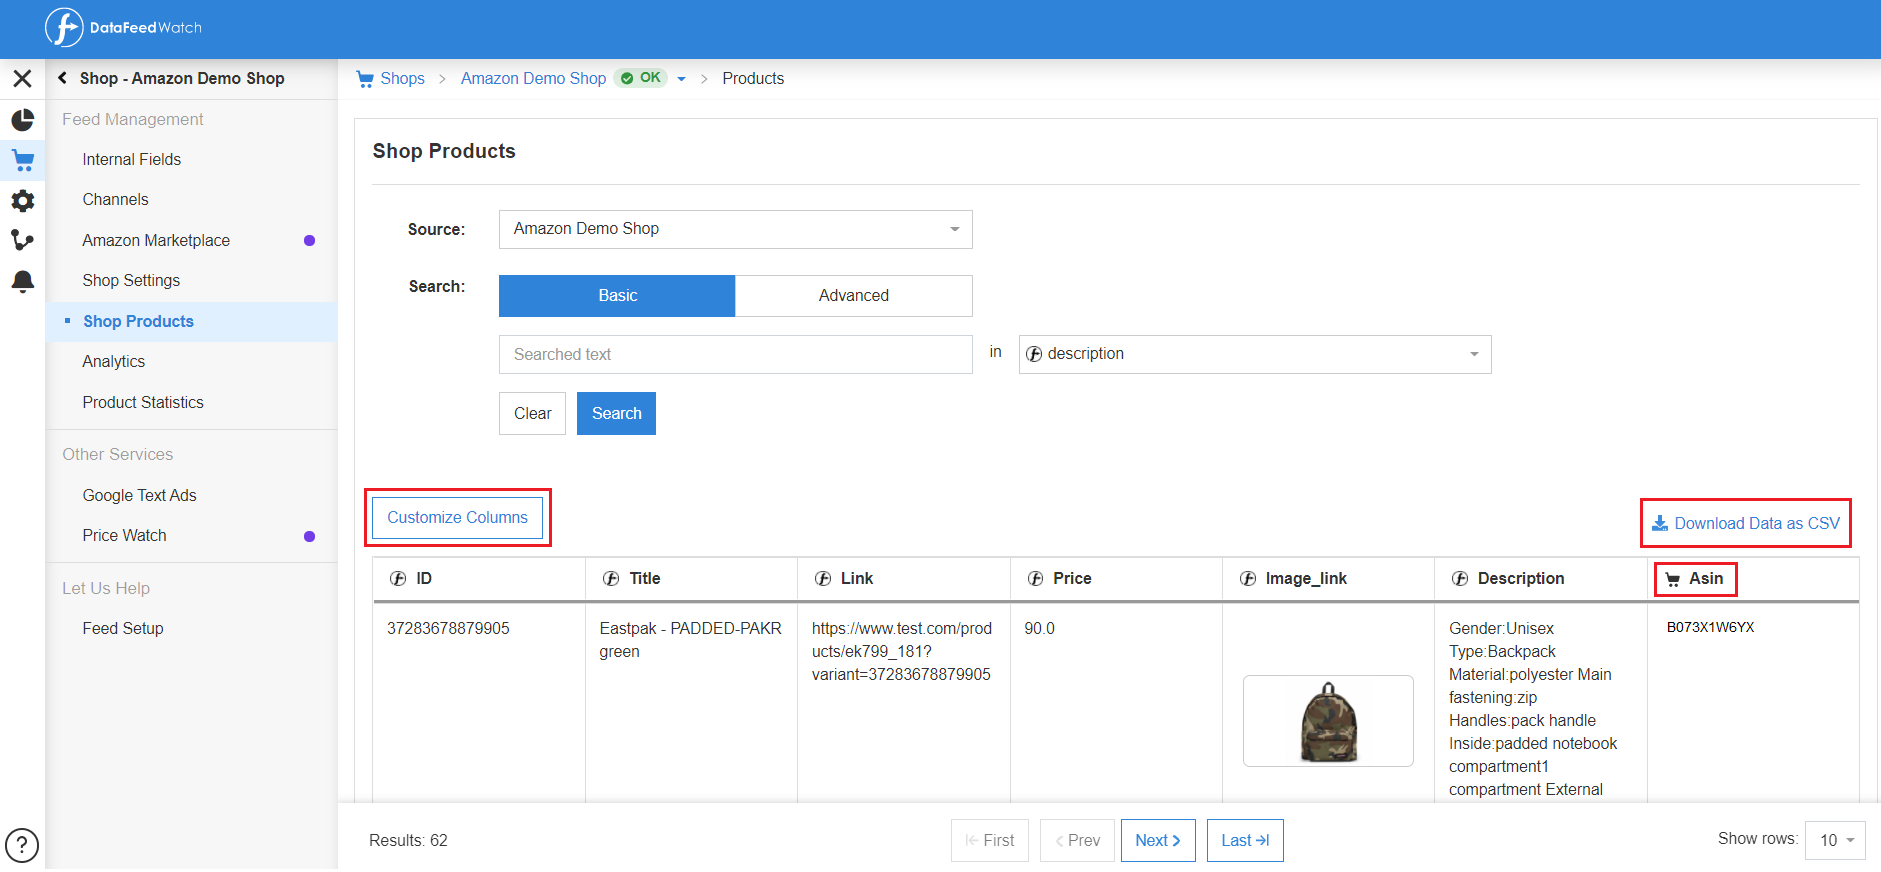The image size is (1881, 872).
Task: Click ASIN value B073X1W6YX
Action: (1710, 627)
